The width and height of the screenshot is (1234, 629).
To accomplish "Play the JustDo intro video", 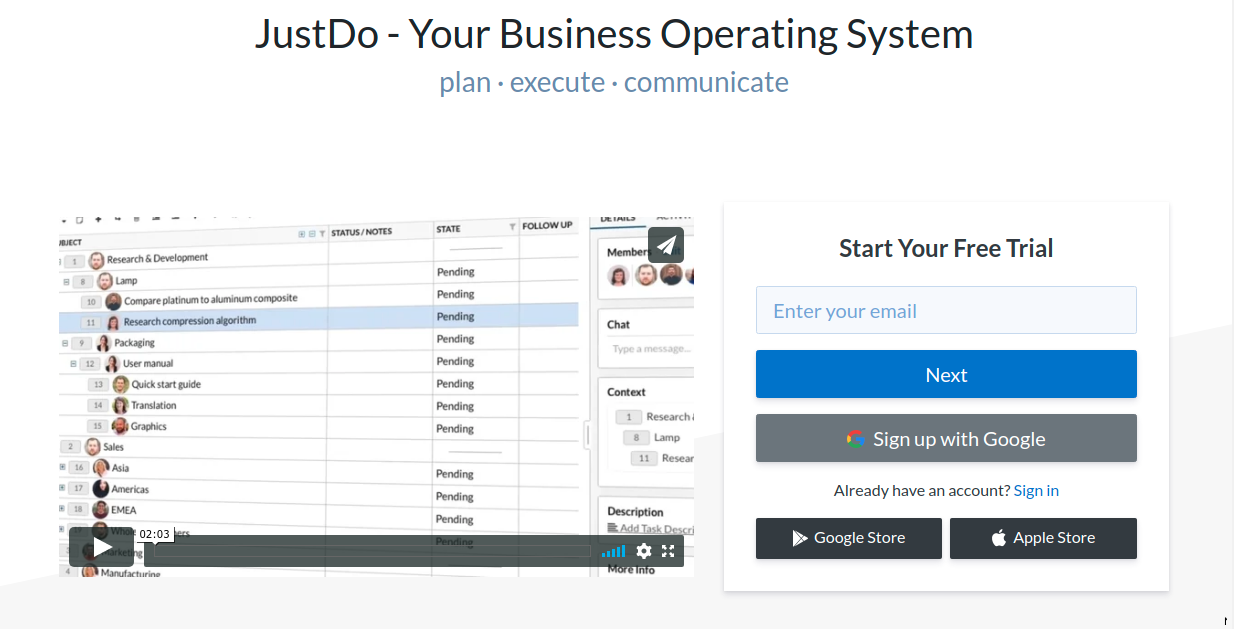I will (101, 547).
